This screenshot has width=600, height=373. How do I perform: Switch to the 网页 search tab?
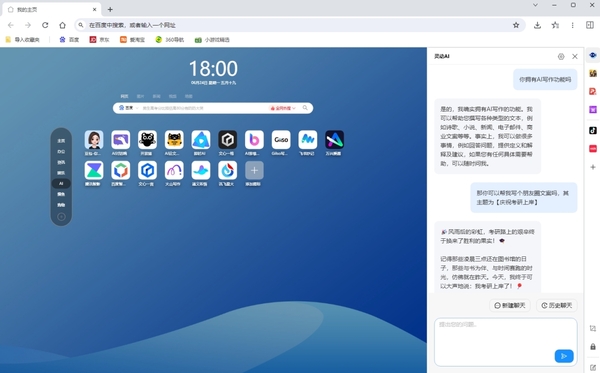(124, 96)
